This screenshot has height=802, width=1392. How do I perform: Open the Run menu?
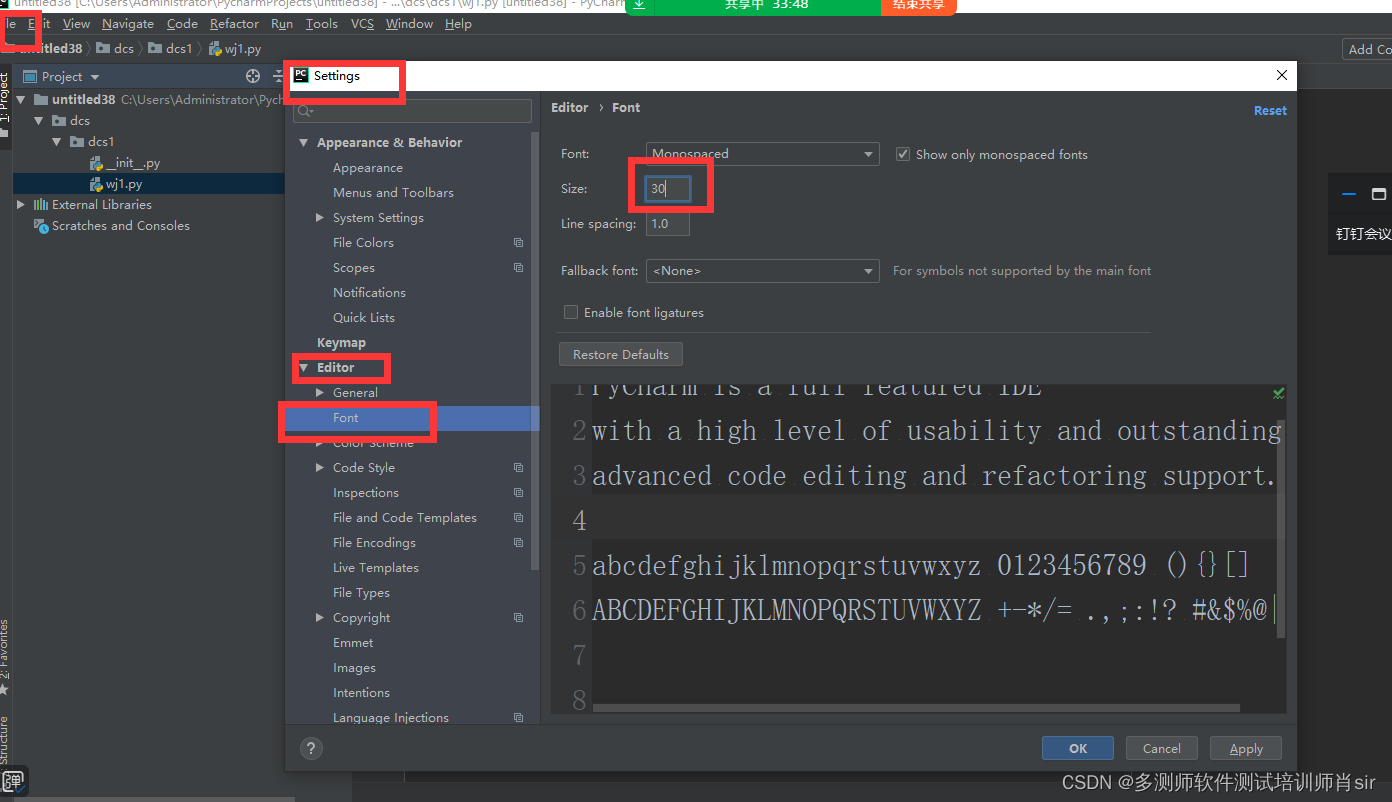282,23
